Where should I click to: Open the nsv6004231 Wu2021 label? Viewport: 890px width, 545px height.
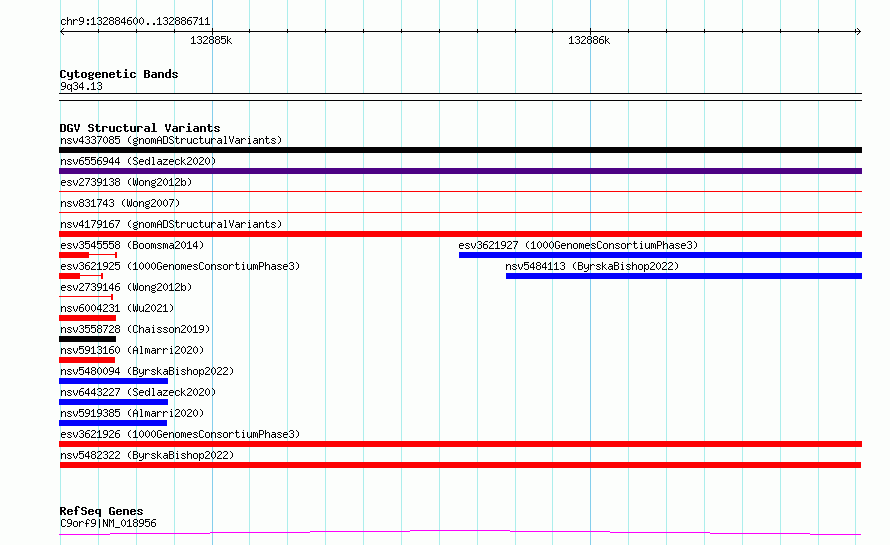117,308
